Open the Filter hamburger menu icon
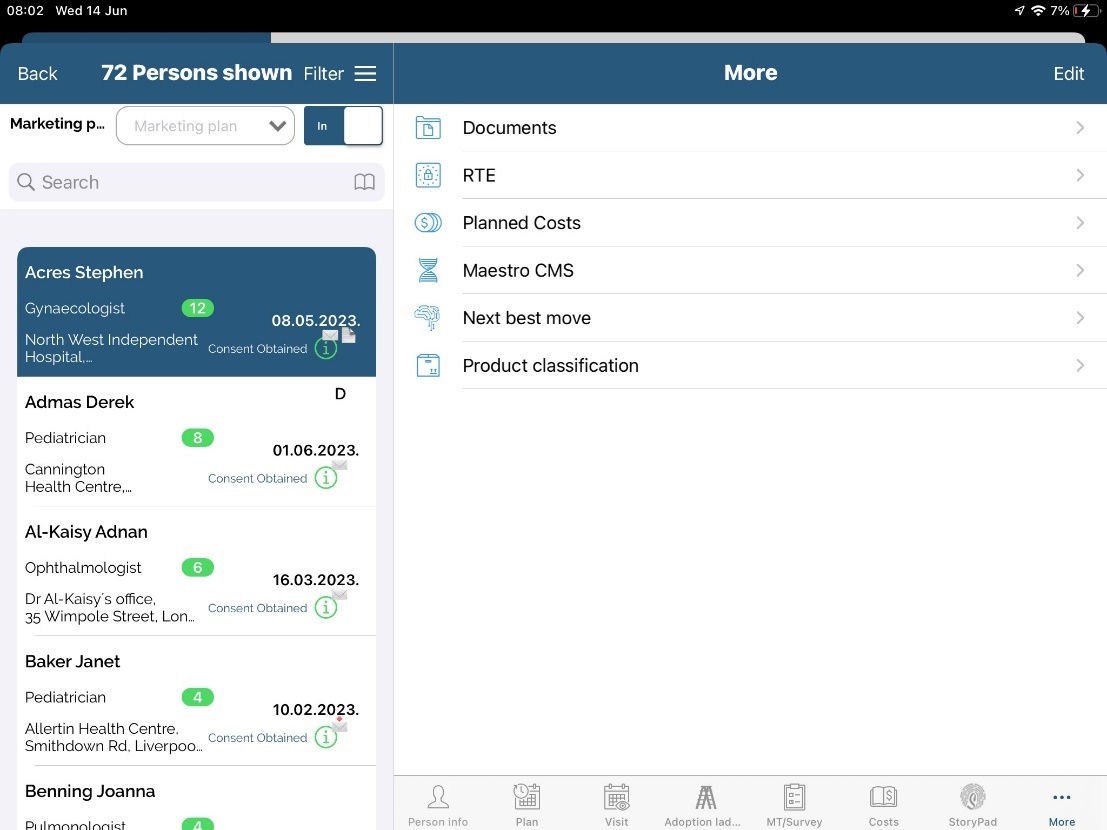The image size is (1107, 830). tap(366, 74)
